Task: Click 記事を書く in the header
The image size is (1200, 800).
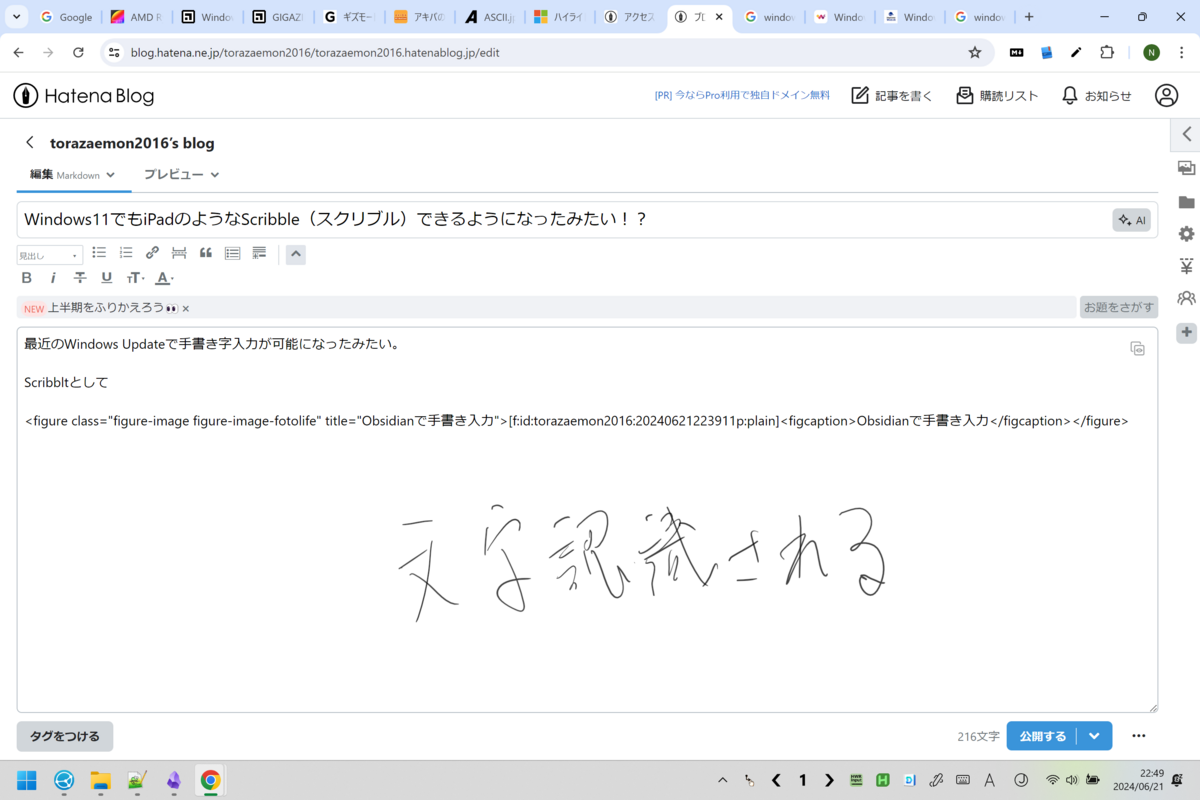Action: 892,96
